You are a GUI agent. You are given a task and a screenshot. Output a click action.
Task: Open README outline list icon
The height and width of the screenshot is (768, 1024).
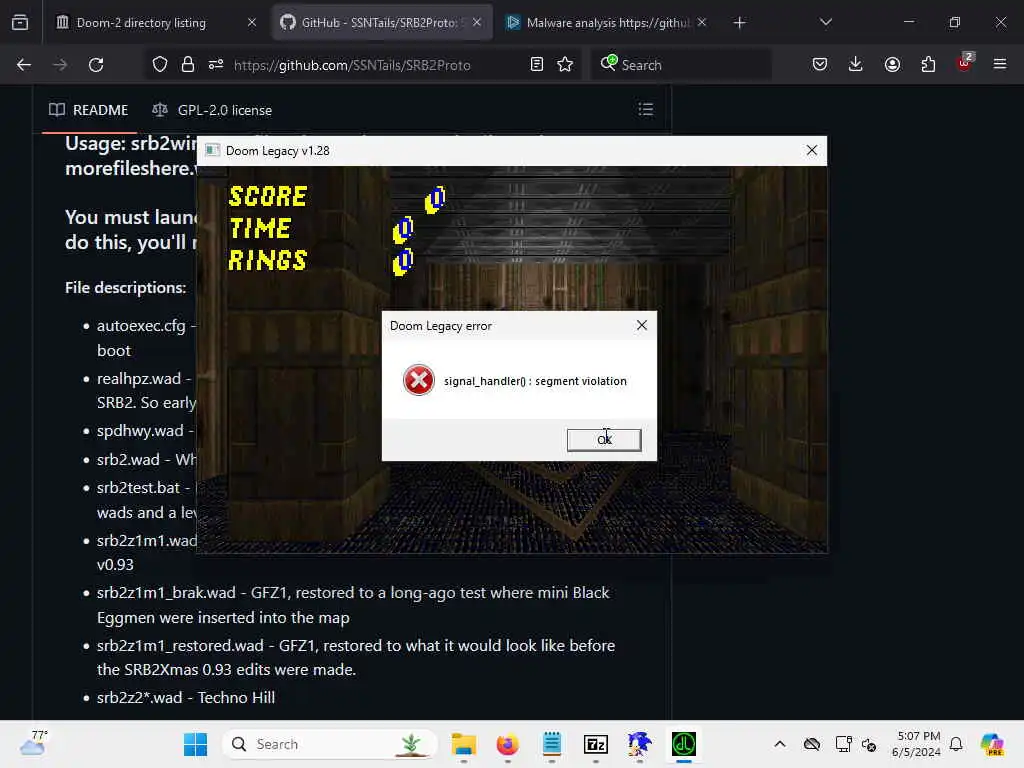[x=645, y=110]
